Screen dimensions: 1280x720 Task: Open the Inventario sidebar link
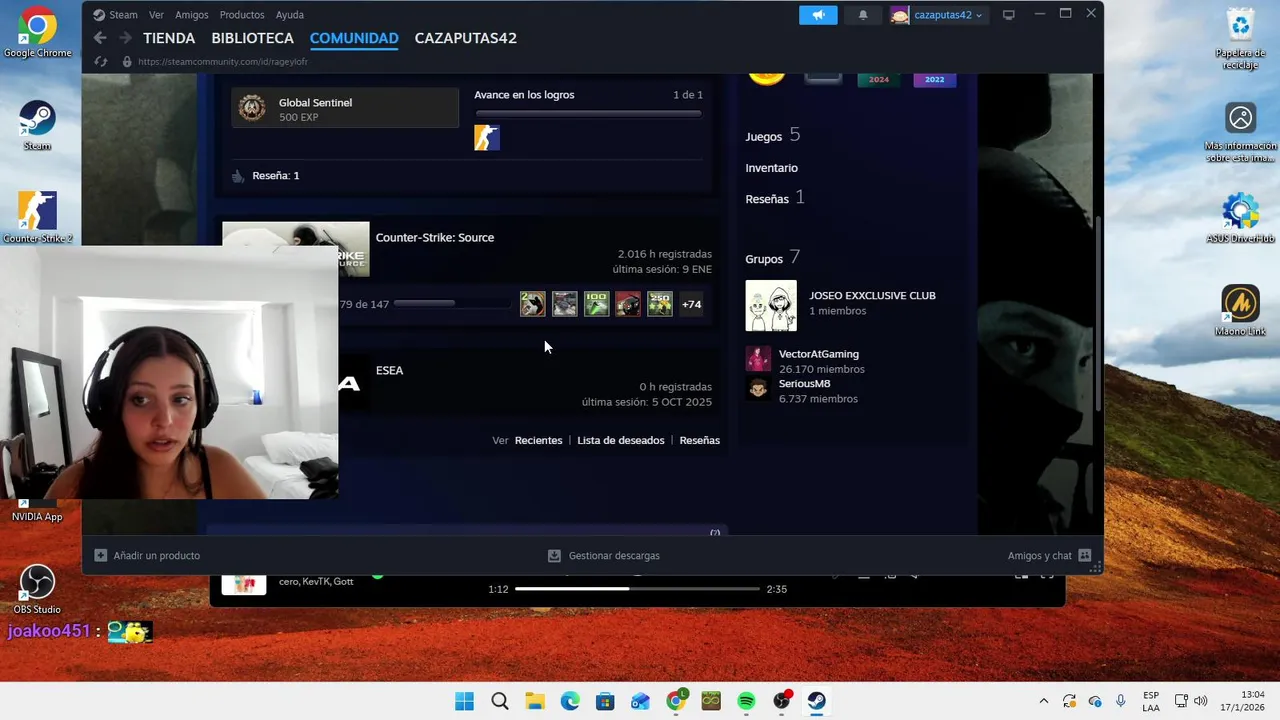click(x=771, y=168)
